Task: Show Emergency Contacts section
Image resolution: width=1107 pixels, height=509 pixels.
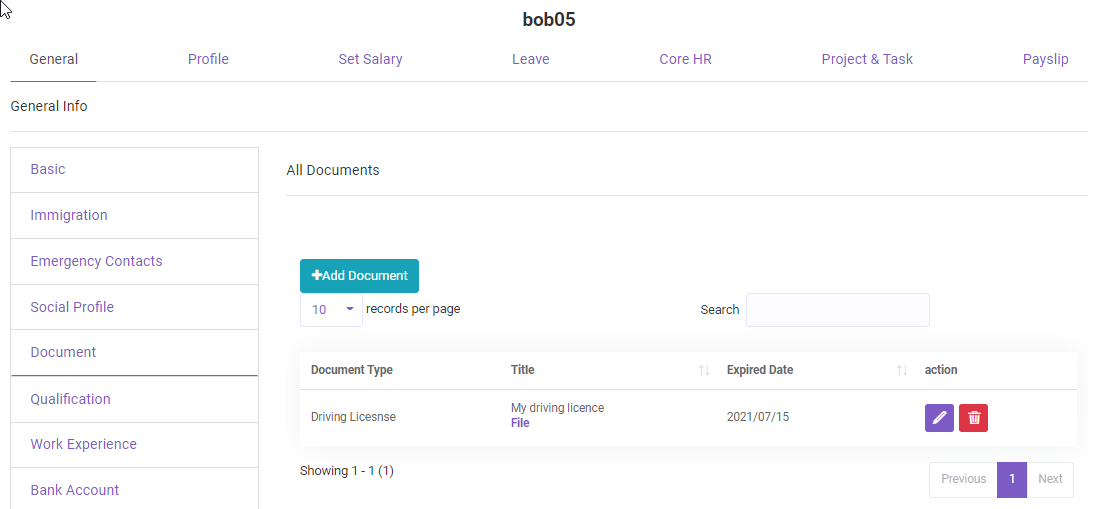Action: point(96,261)
